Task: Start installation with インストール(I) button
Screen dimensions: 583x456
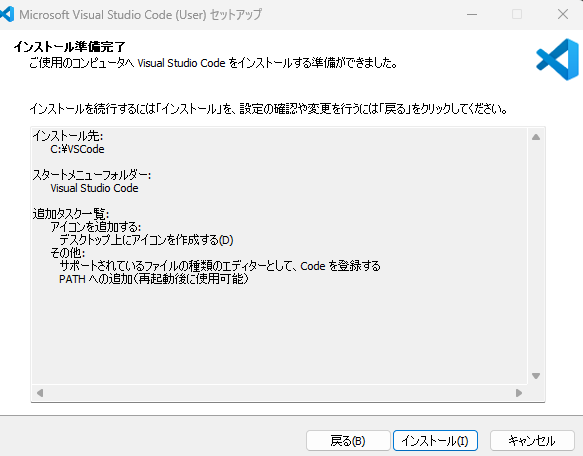Action: pyautogui.click(x=435, y=441)
